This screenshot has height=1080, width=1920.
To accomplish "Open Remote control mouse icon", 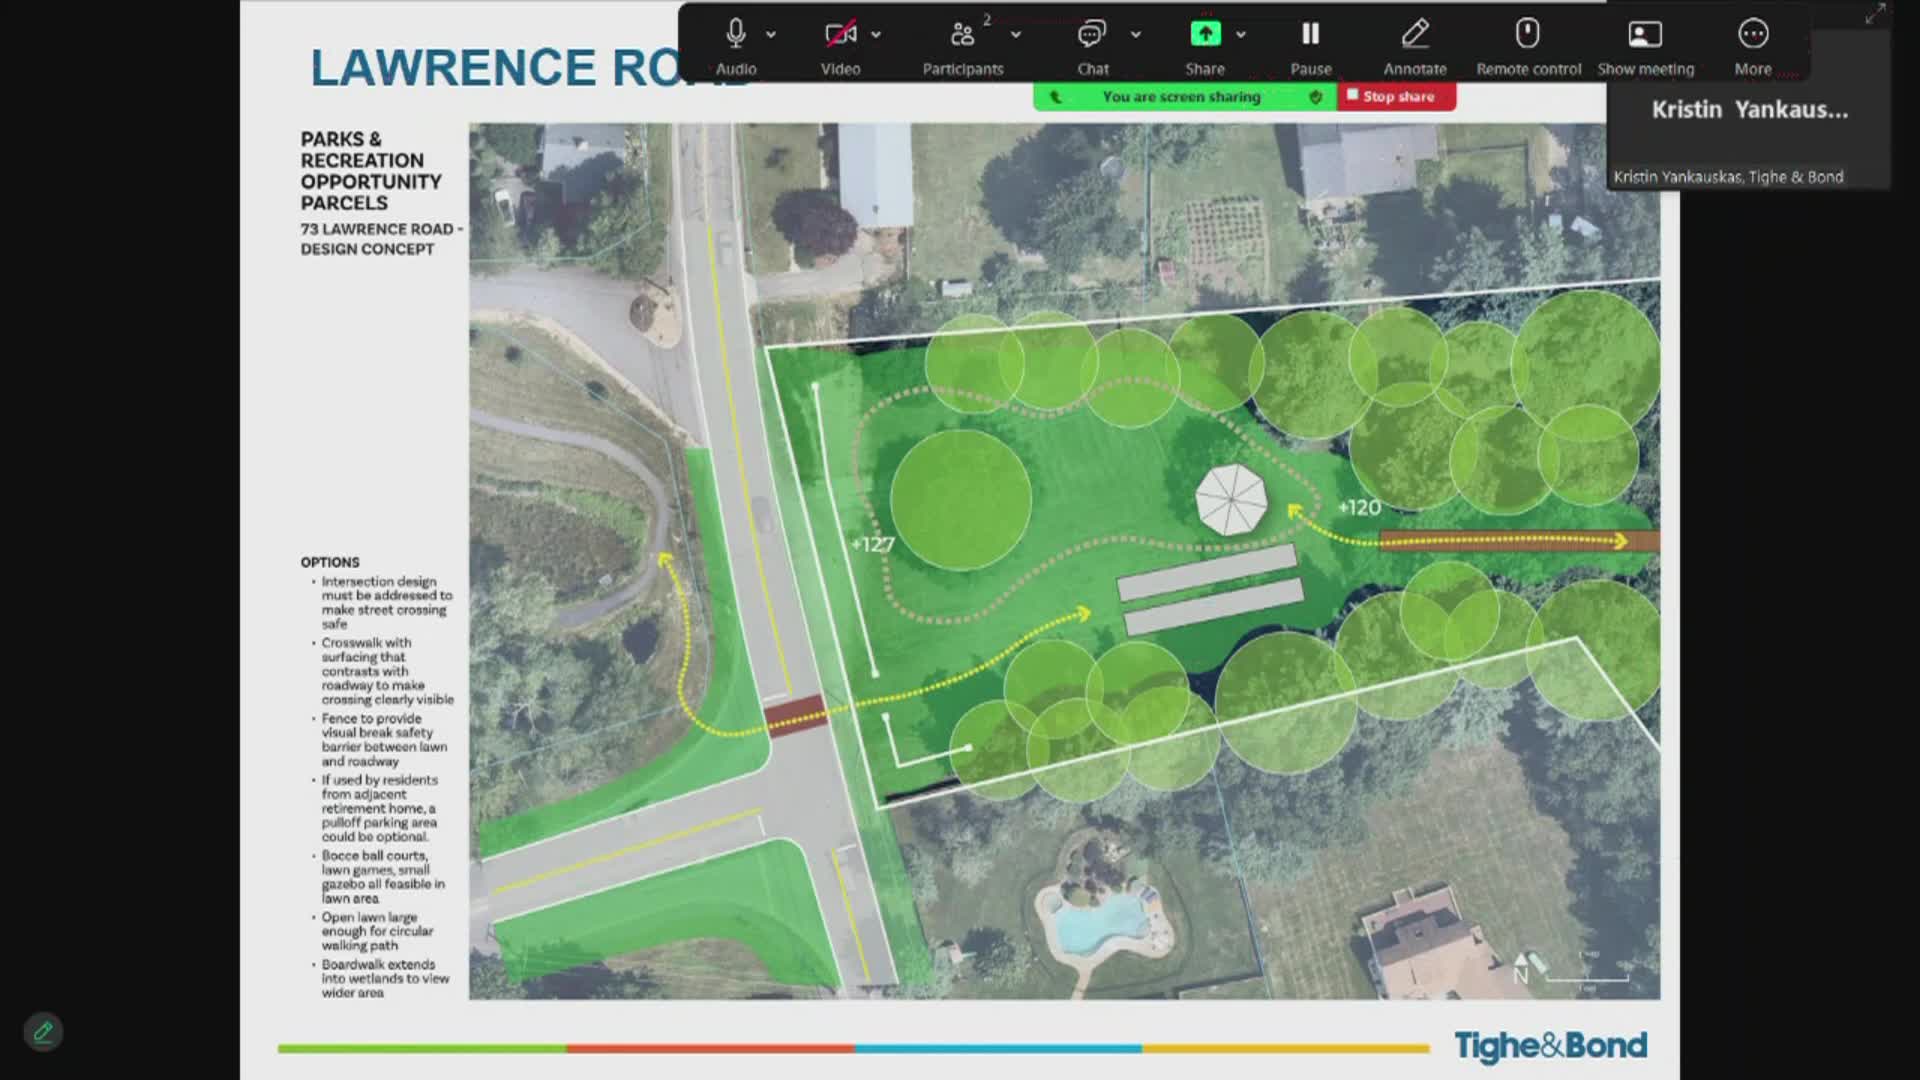I will 1527,33.
